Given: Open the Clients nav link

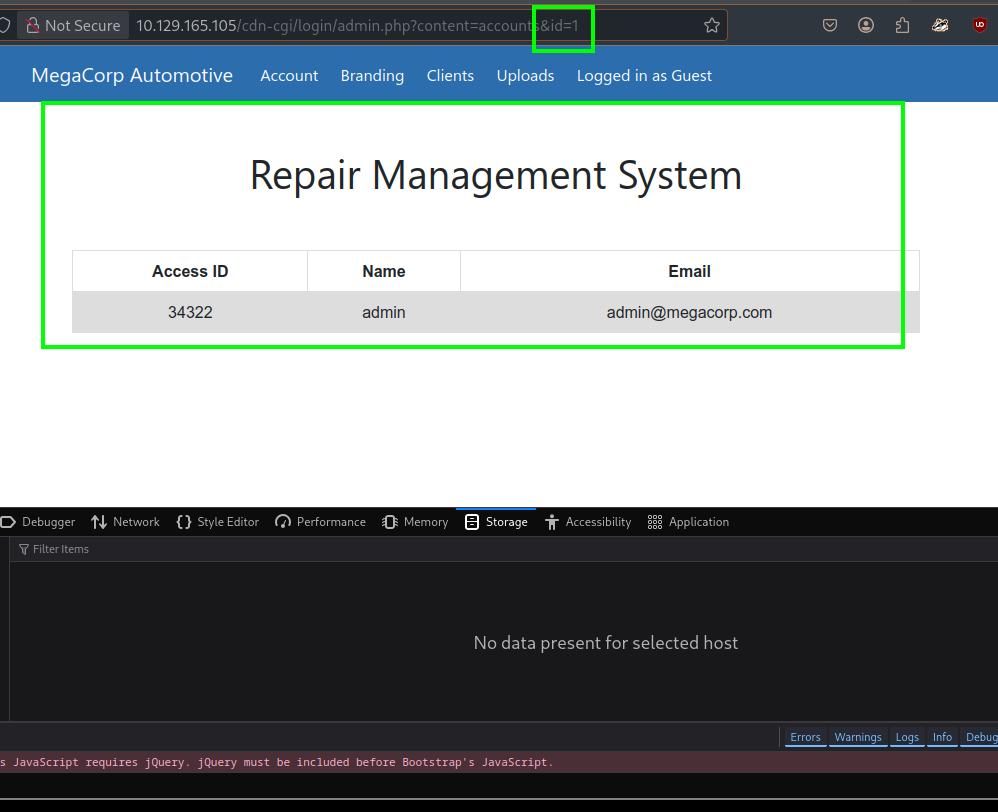Looking at the screenshot, I should pyautogui.click(x=450, y=76).
